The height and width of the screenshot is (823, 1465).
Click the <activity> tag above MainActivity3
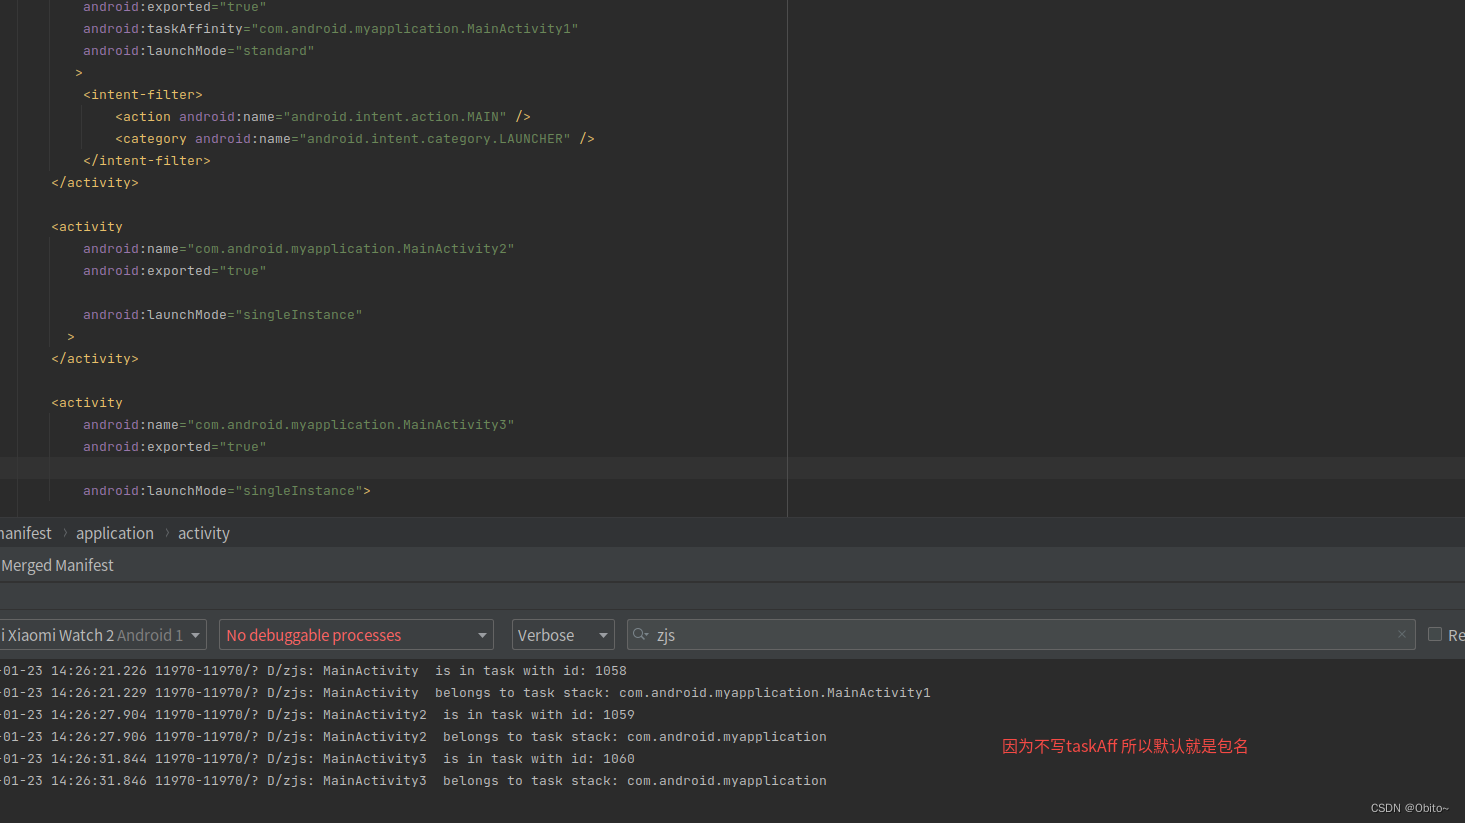point(87,403)
